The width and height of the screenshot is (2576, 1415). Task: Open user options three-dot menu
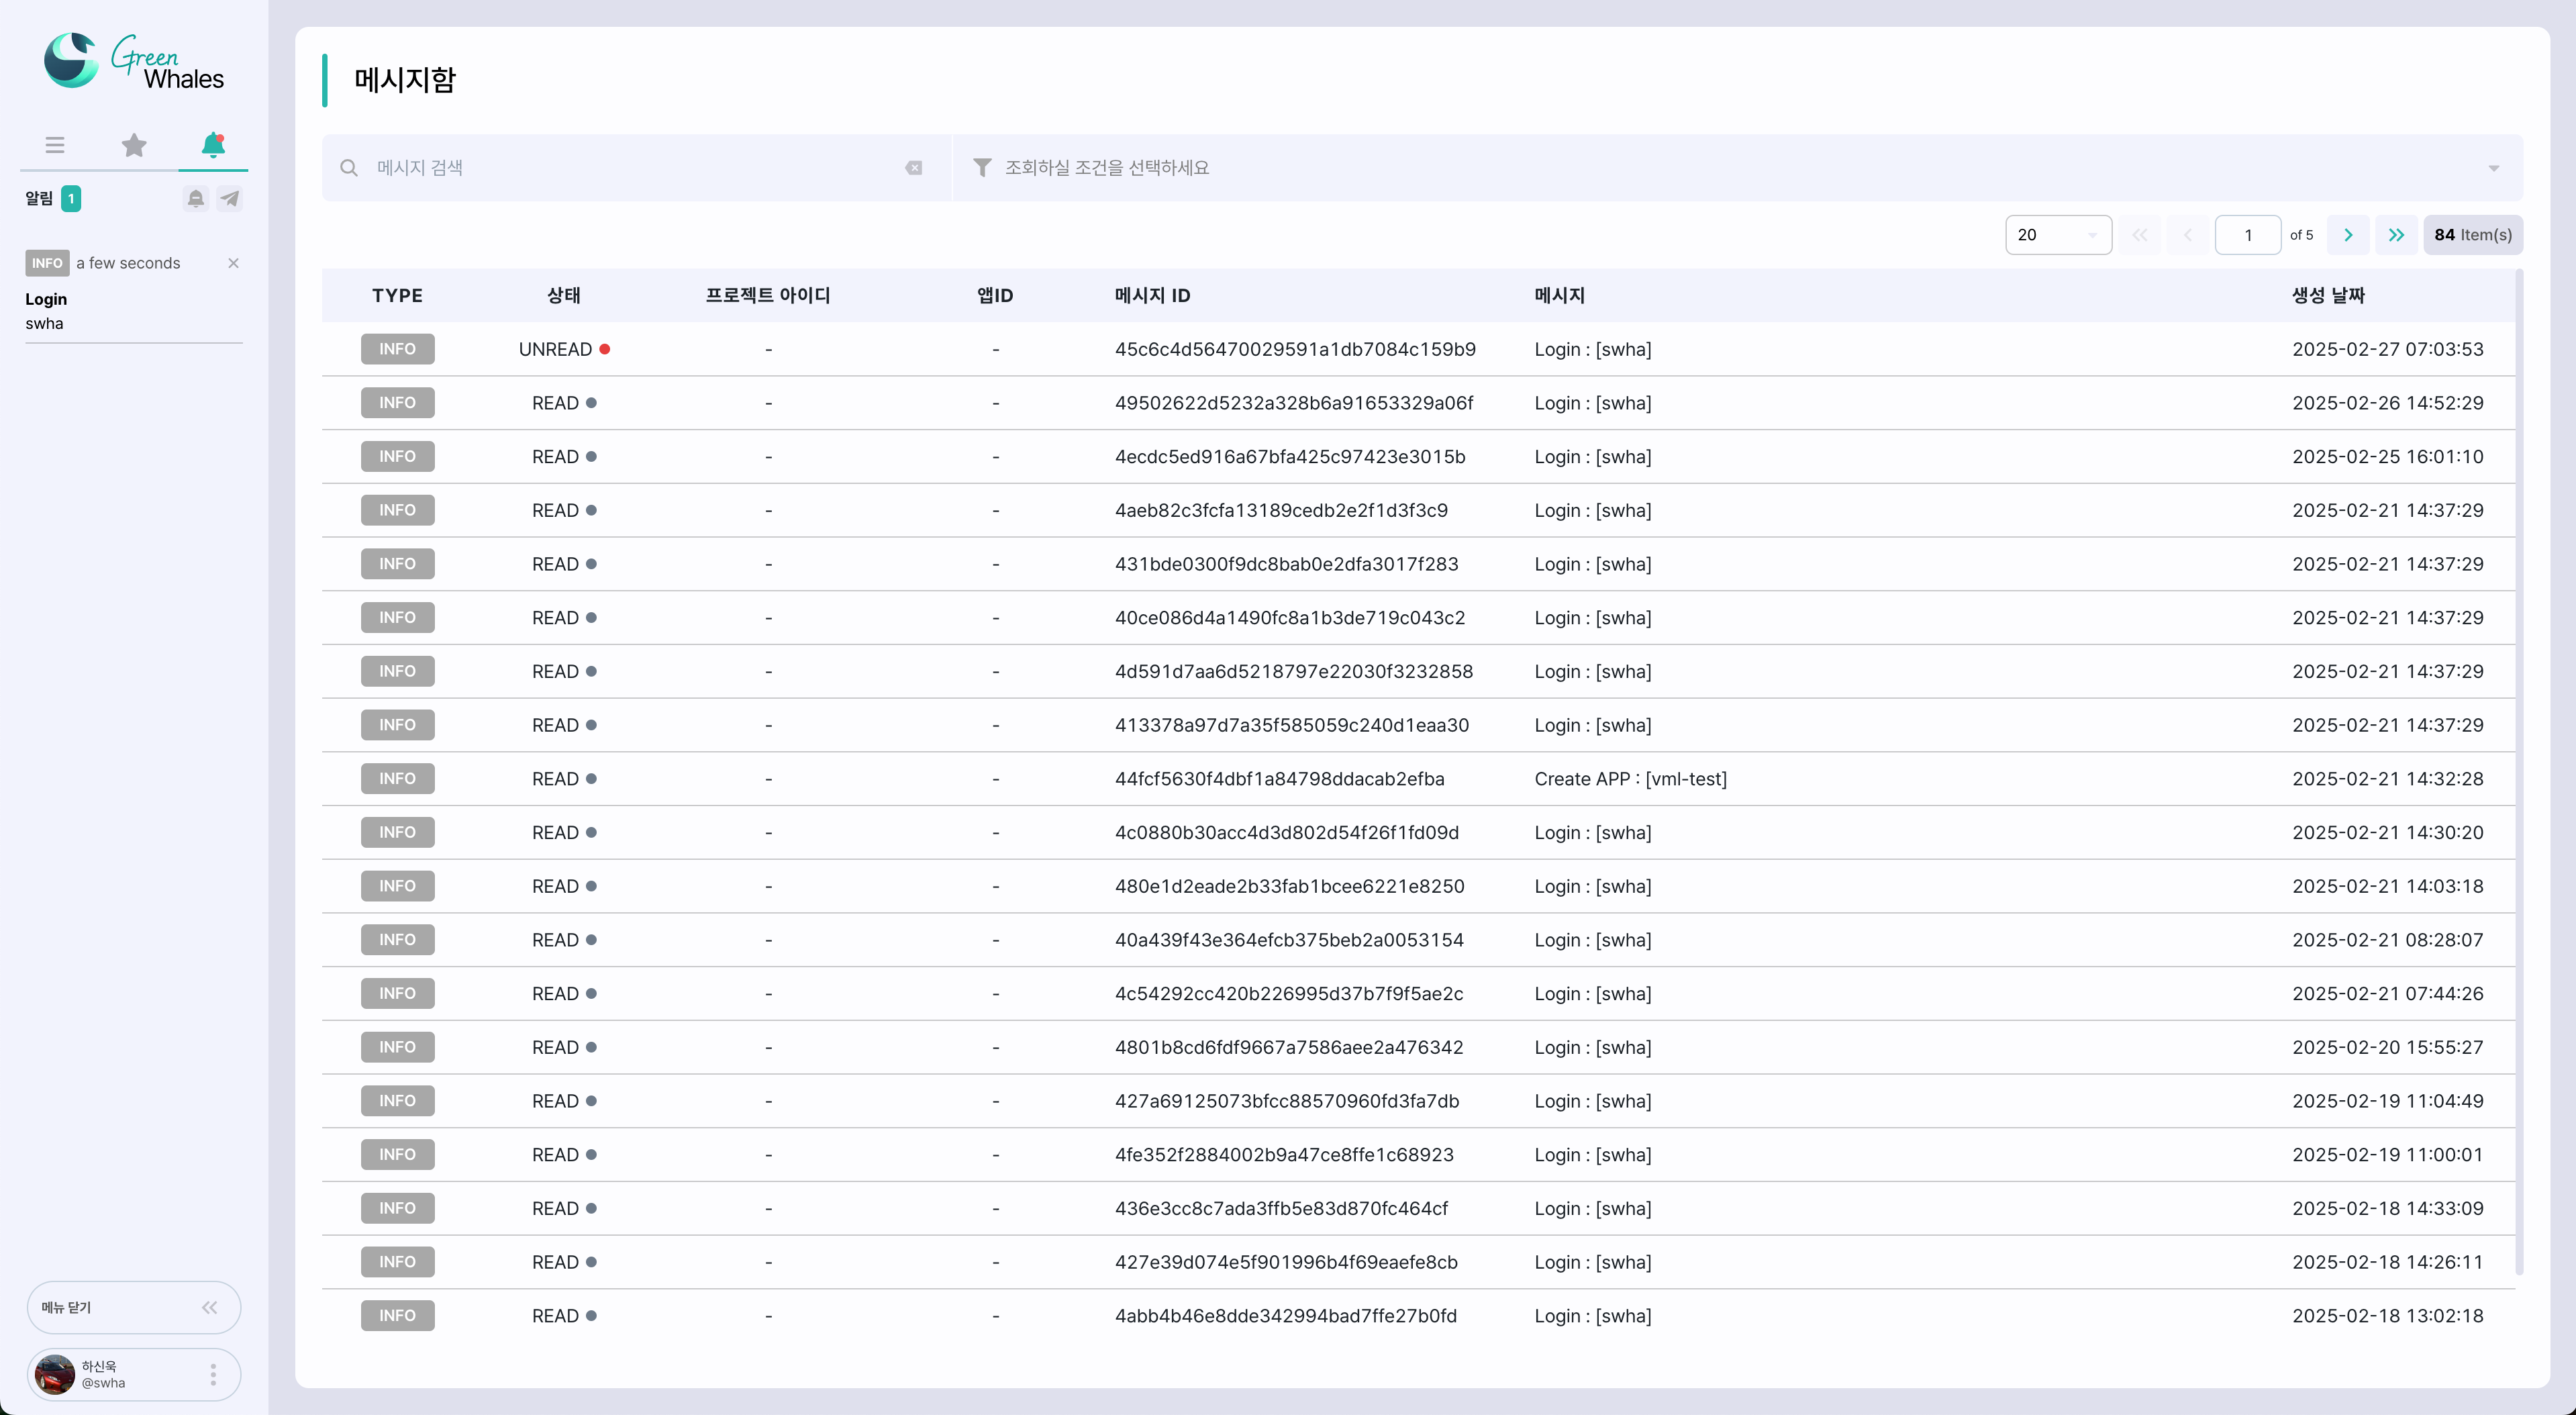[x=213, y=1374]
